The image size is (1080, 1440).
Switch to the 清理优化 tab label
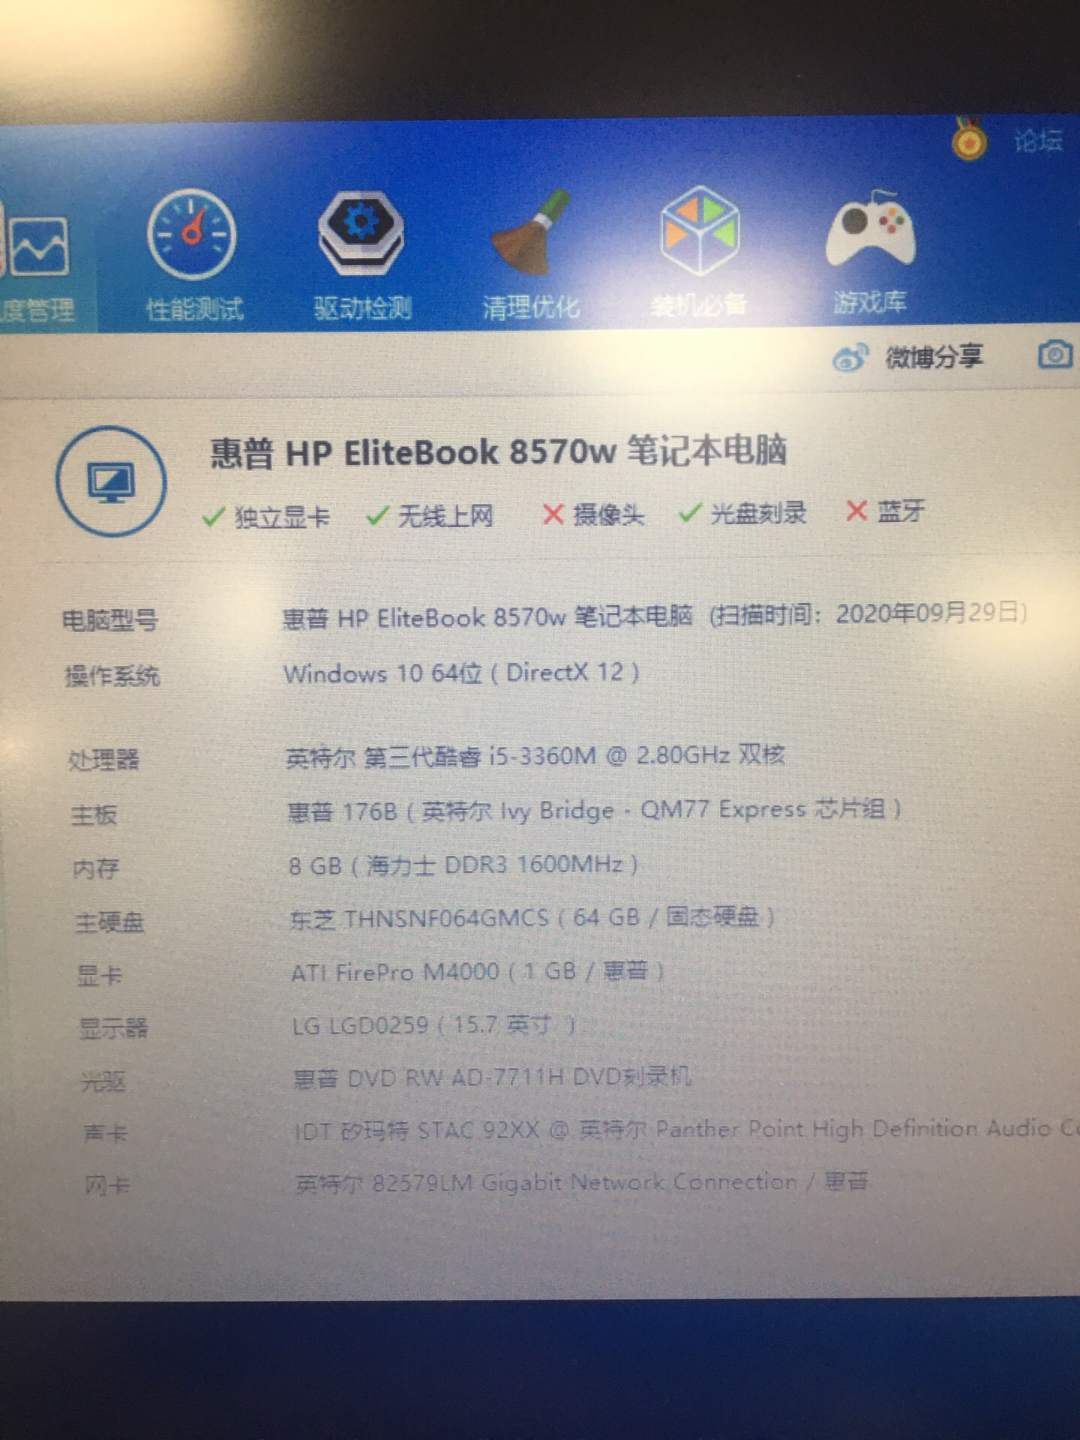tap(531, 305)
